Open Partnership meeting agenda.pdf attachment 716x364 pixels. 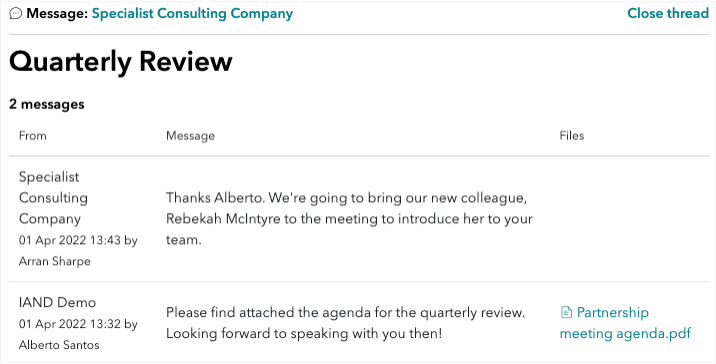tap(625, 323)
